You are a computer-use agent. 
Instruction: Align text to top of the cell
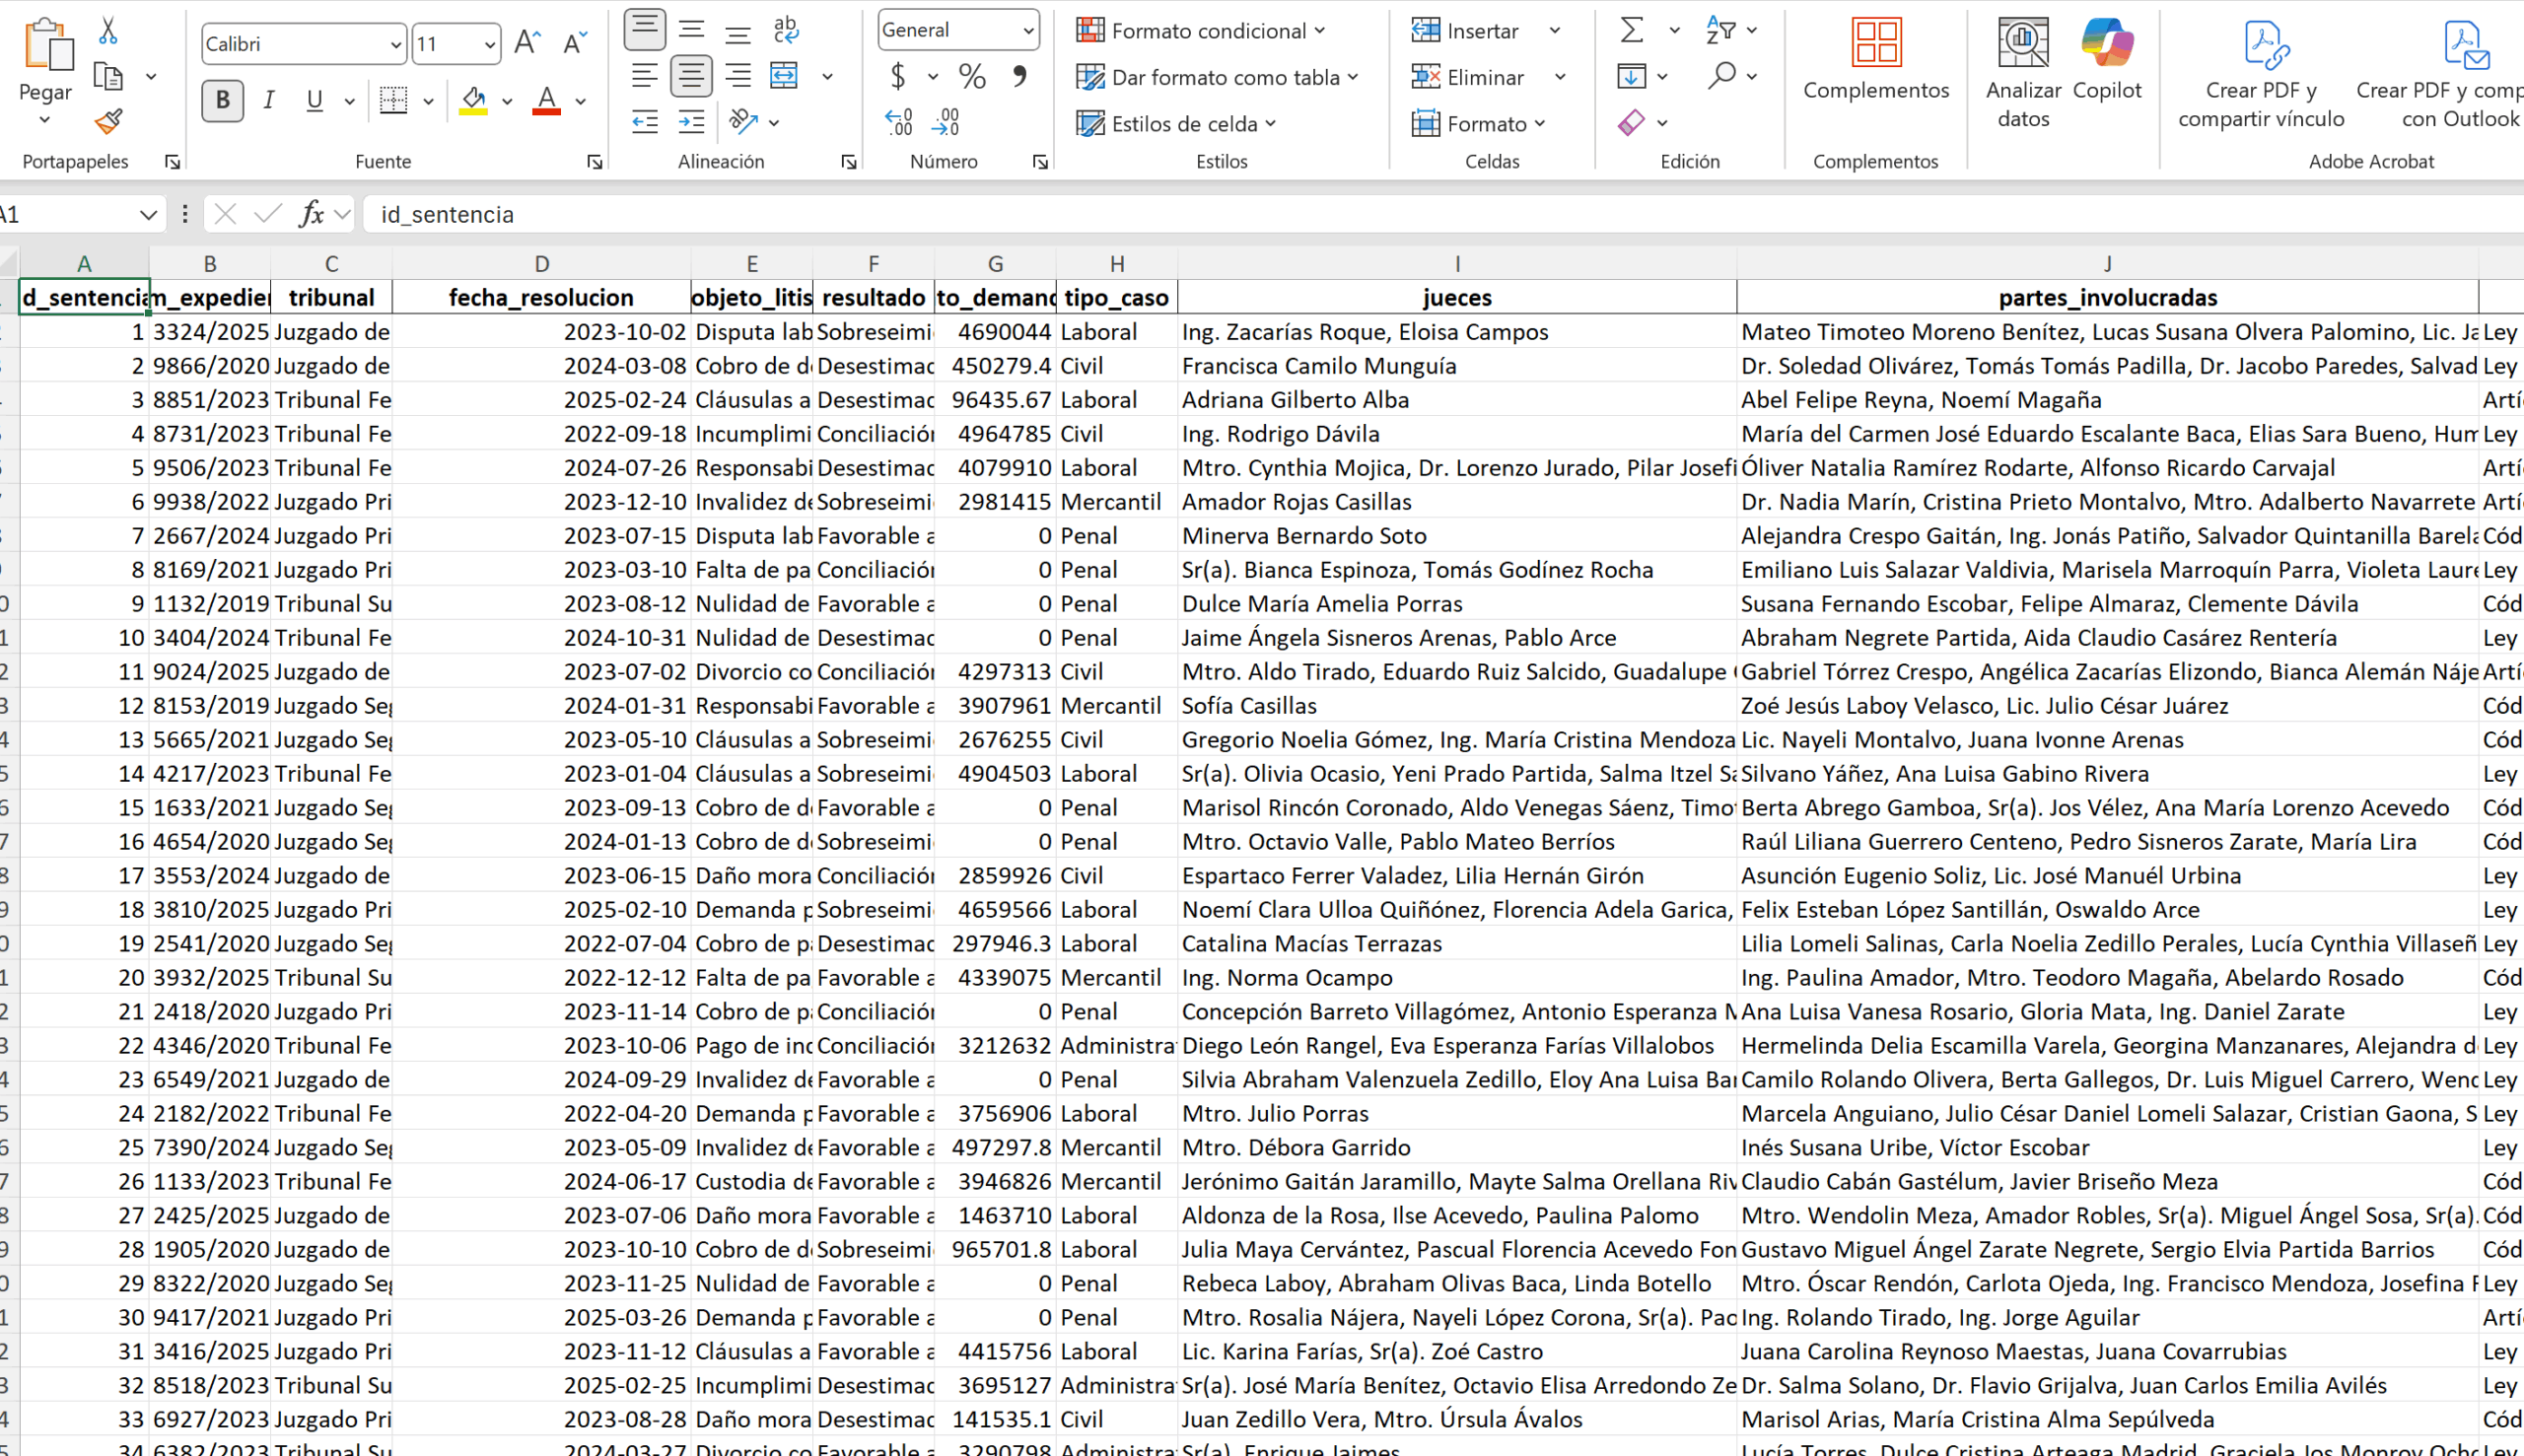645,30
